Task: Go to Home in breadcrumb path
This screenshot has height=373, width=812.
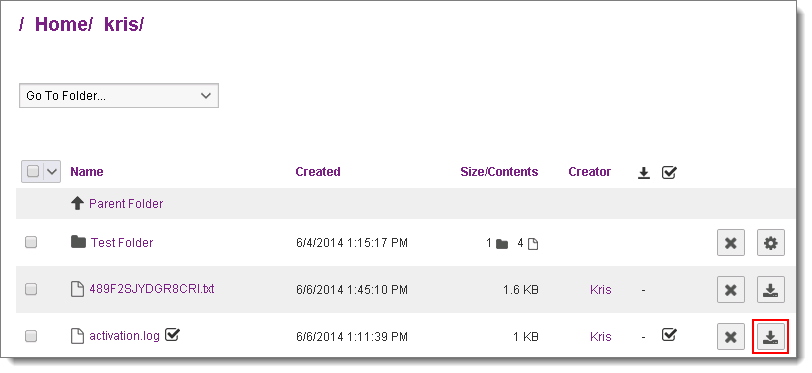Action: click(x=63, y=24)
